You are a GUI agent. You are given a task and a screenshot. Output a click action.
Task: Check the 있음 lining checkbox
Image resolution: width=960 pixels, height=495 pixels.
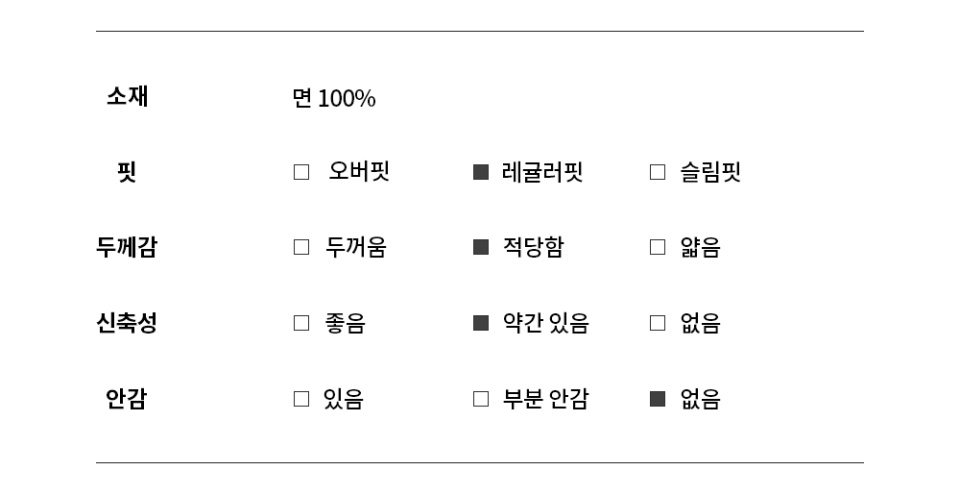pos(301,399)
